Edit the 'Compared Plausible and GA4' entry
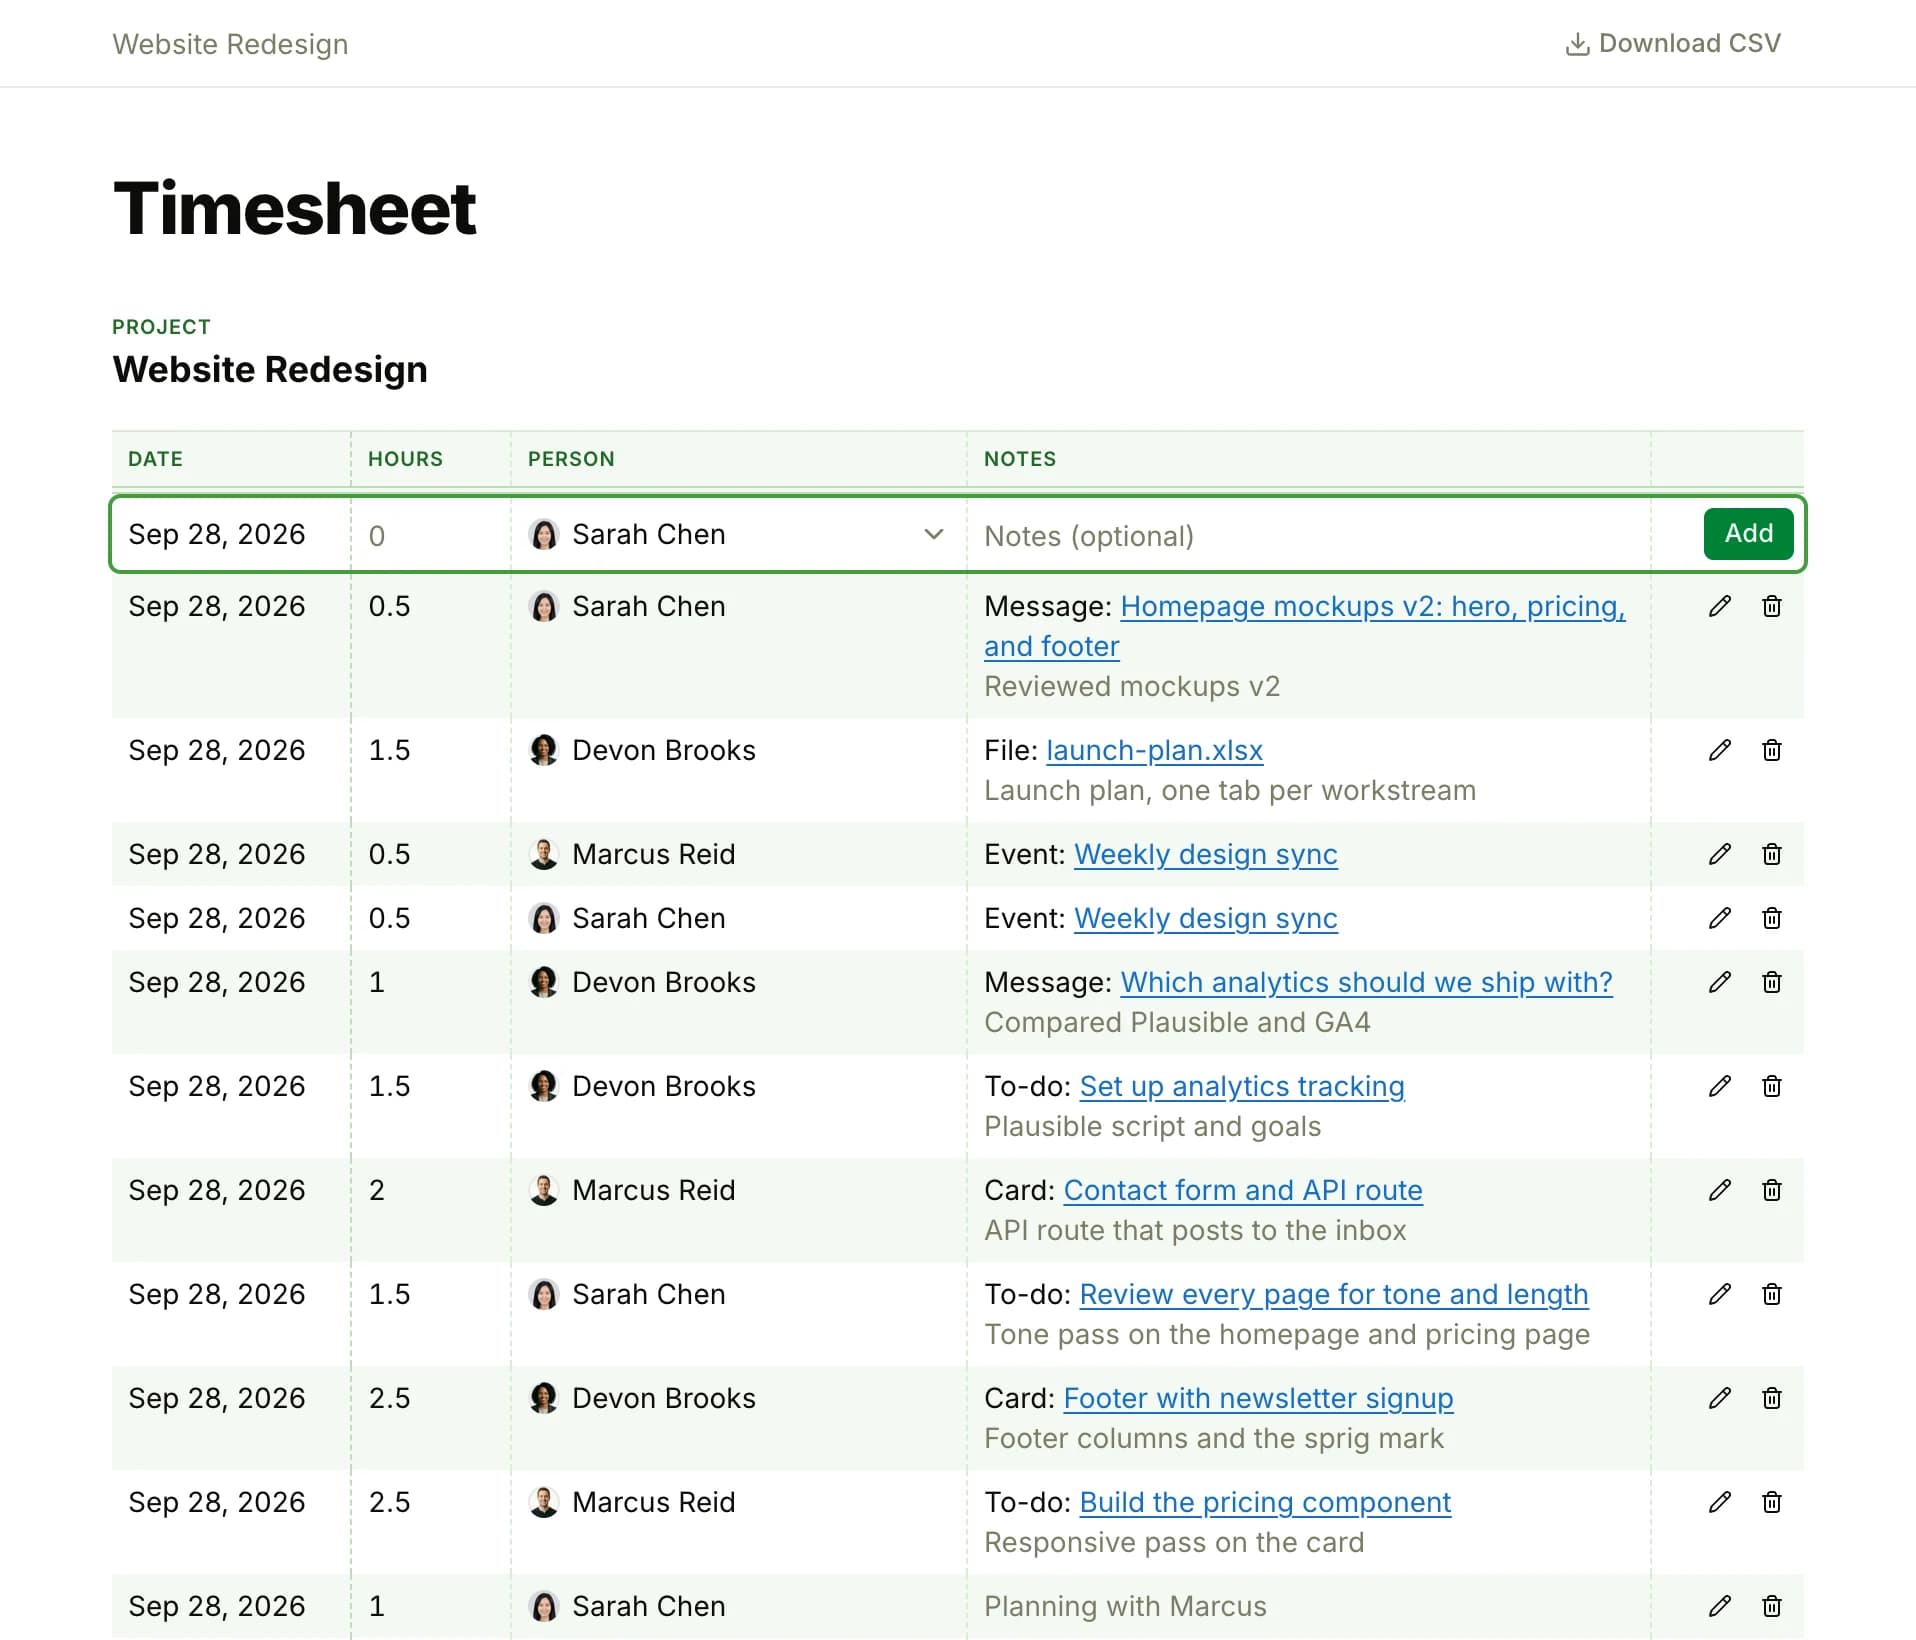Image resolution: width=1916 pixels, height=1640 pixels. 1719,982
